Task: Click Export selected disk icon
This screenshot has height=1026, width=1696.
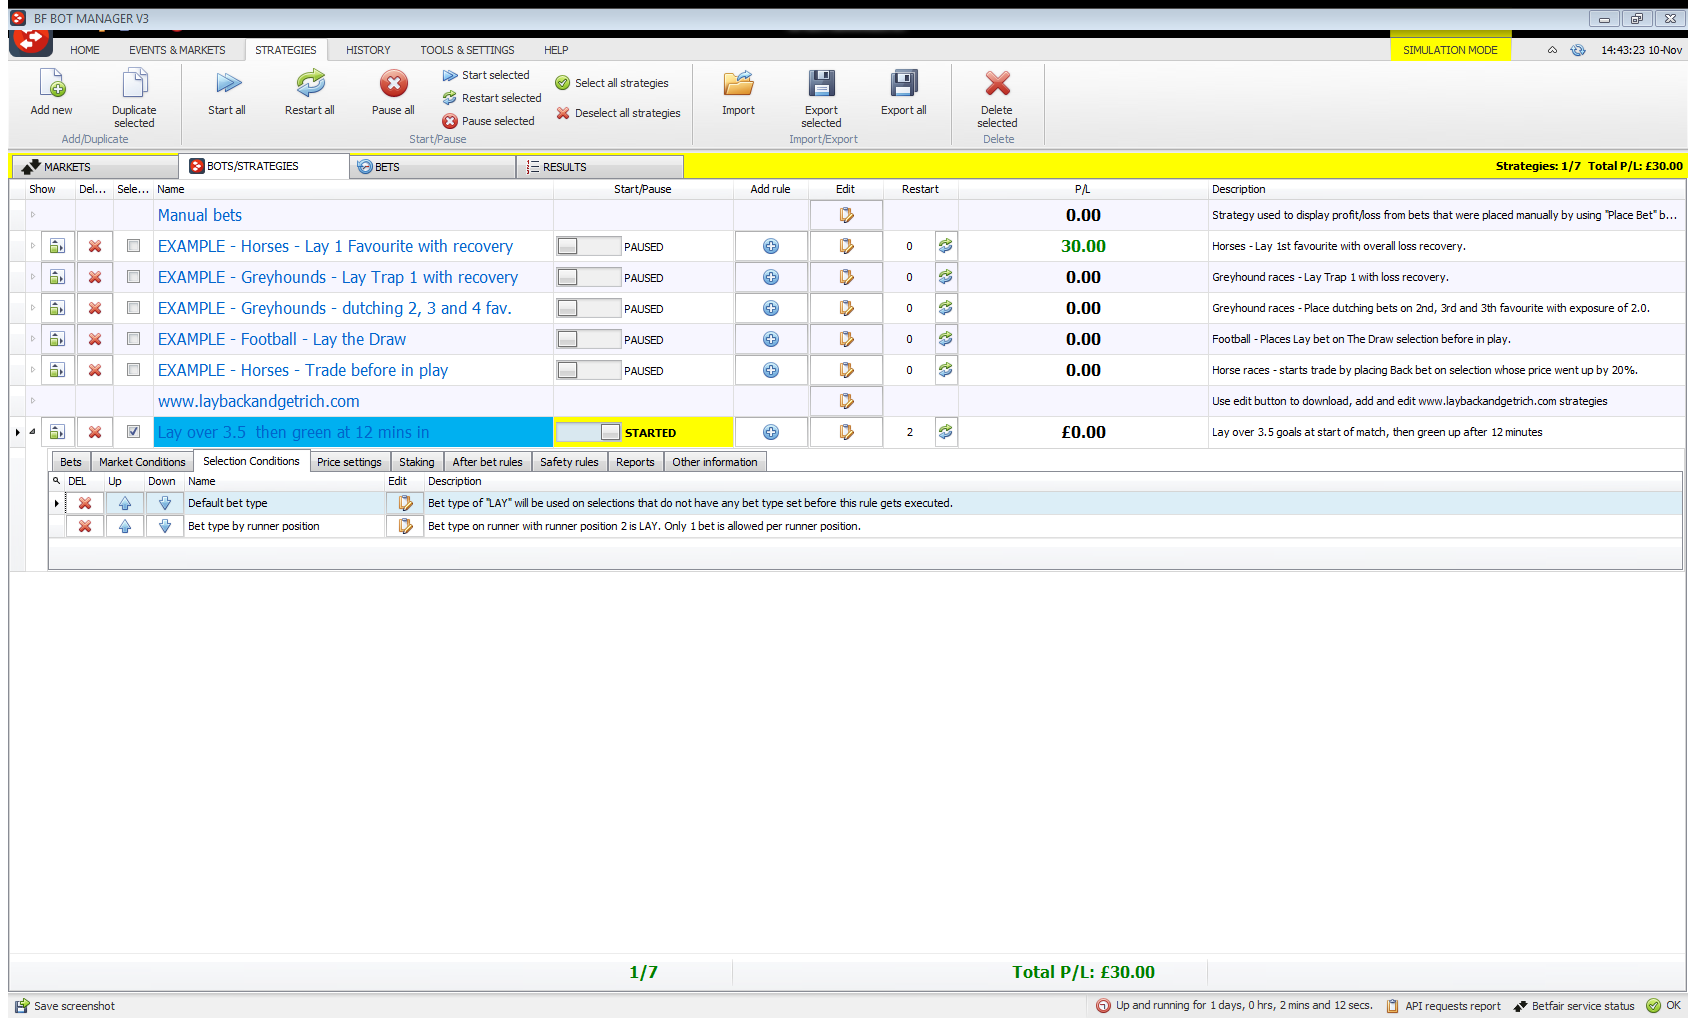Action: pyautogui.click(x=821, y=83)
